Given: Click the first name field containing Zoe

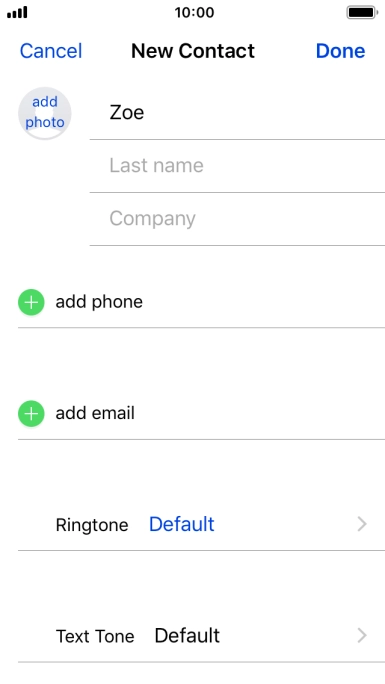Looking at the screenshot, I should pos(237,113).
